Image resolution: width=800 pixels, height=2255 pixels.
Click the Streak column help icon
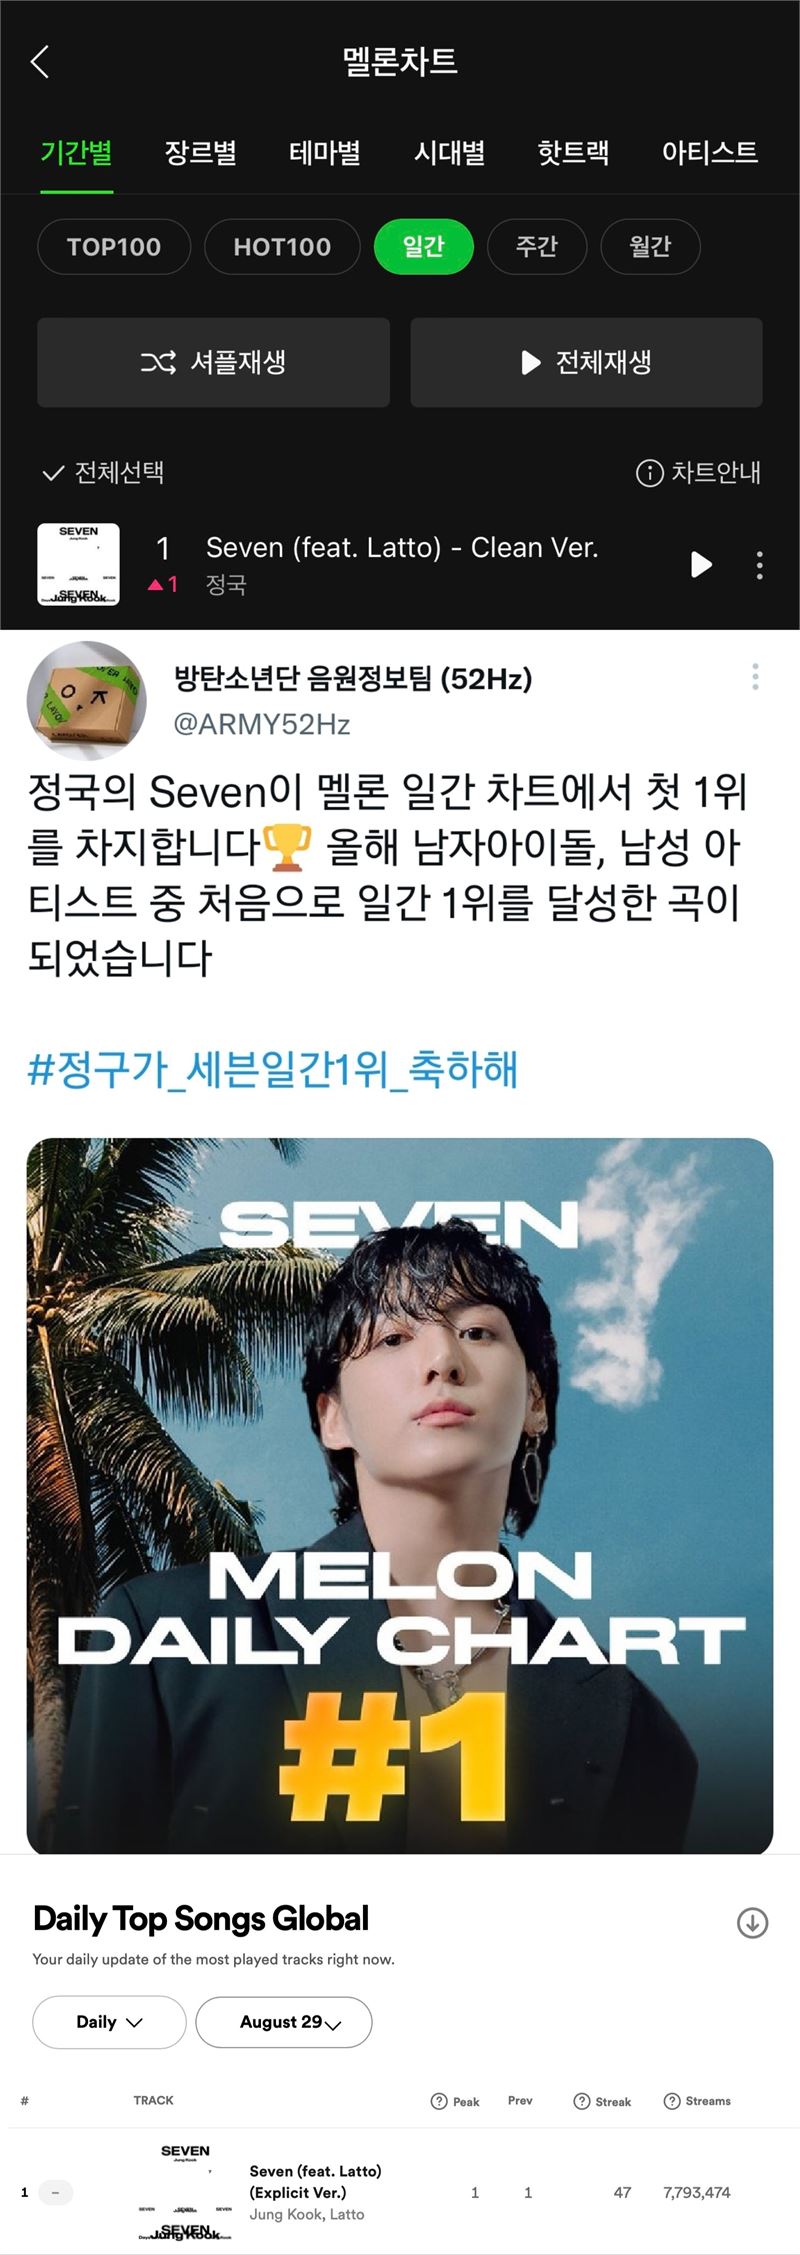click(581, 2101)
